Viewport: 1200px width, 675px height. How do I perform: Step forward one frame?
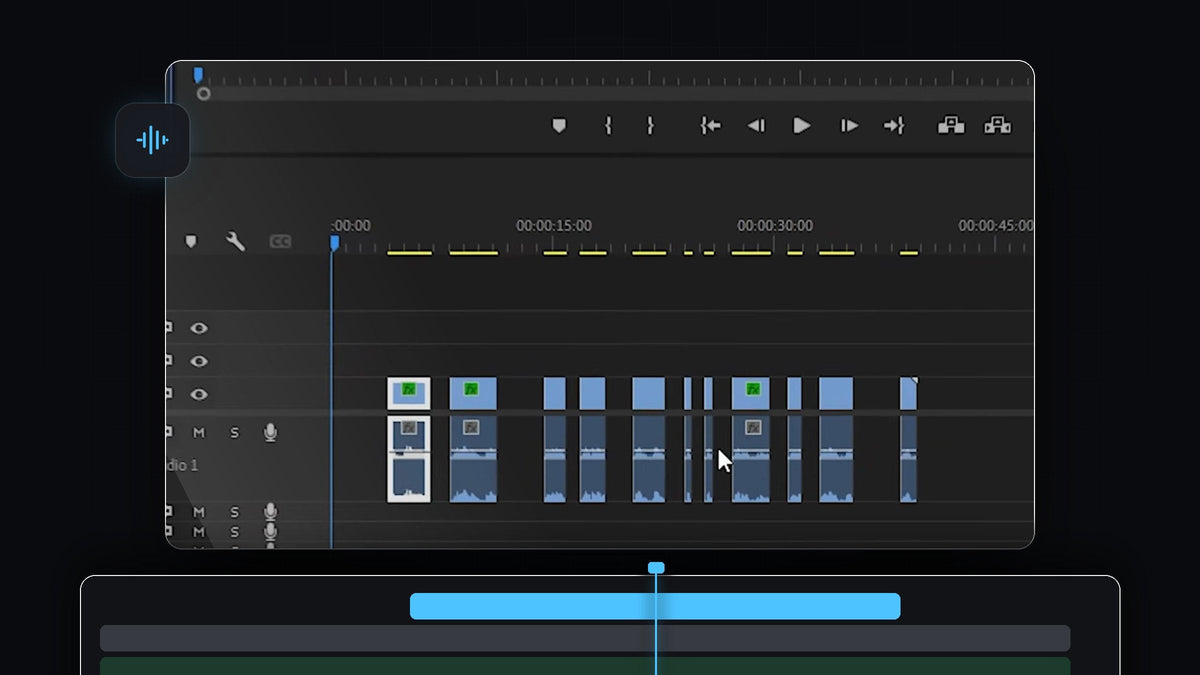849,126
